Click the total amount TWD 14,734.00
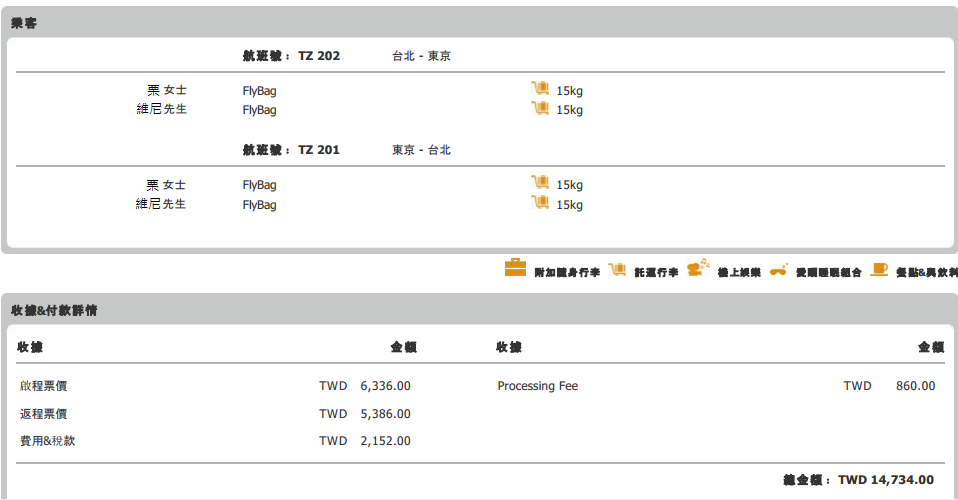The height and width of the screenshot is (500, 958). click(885, 480)
